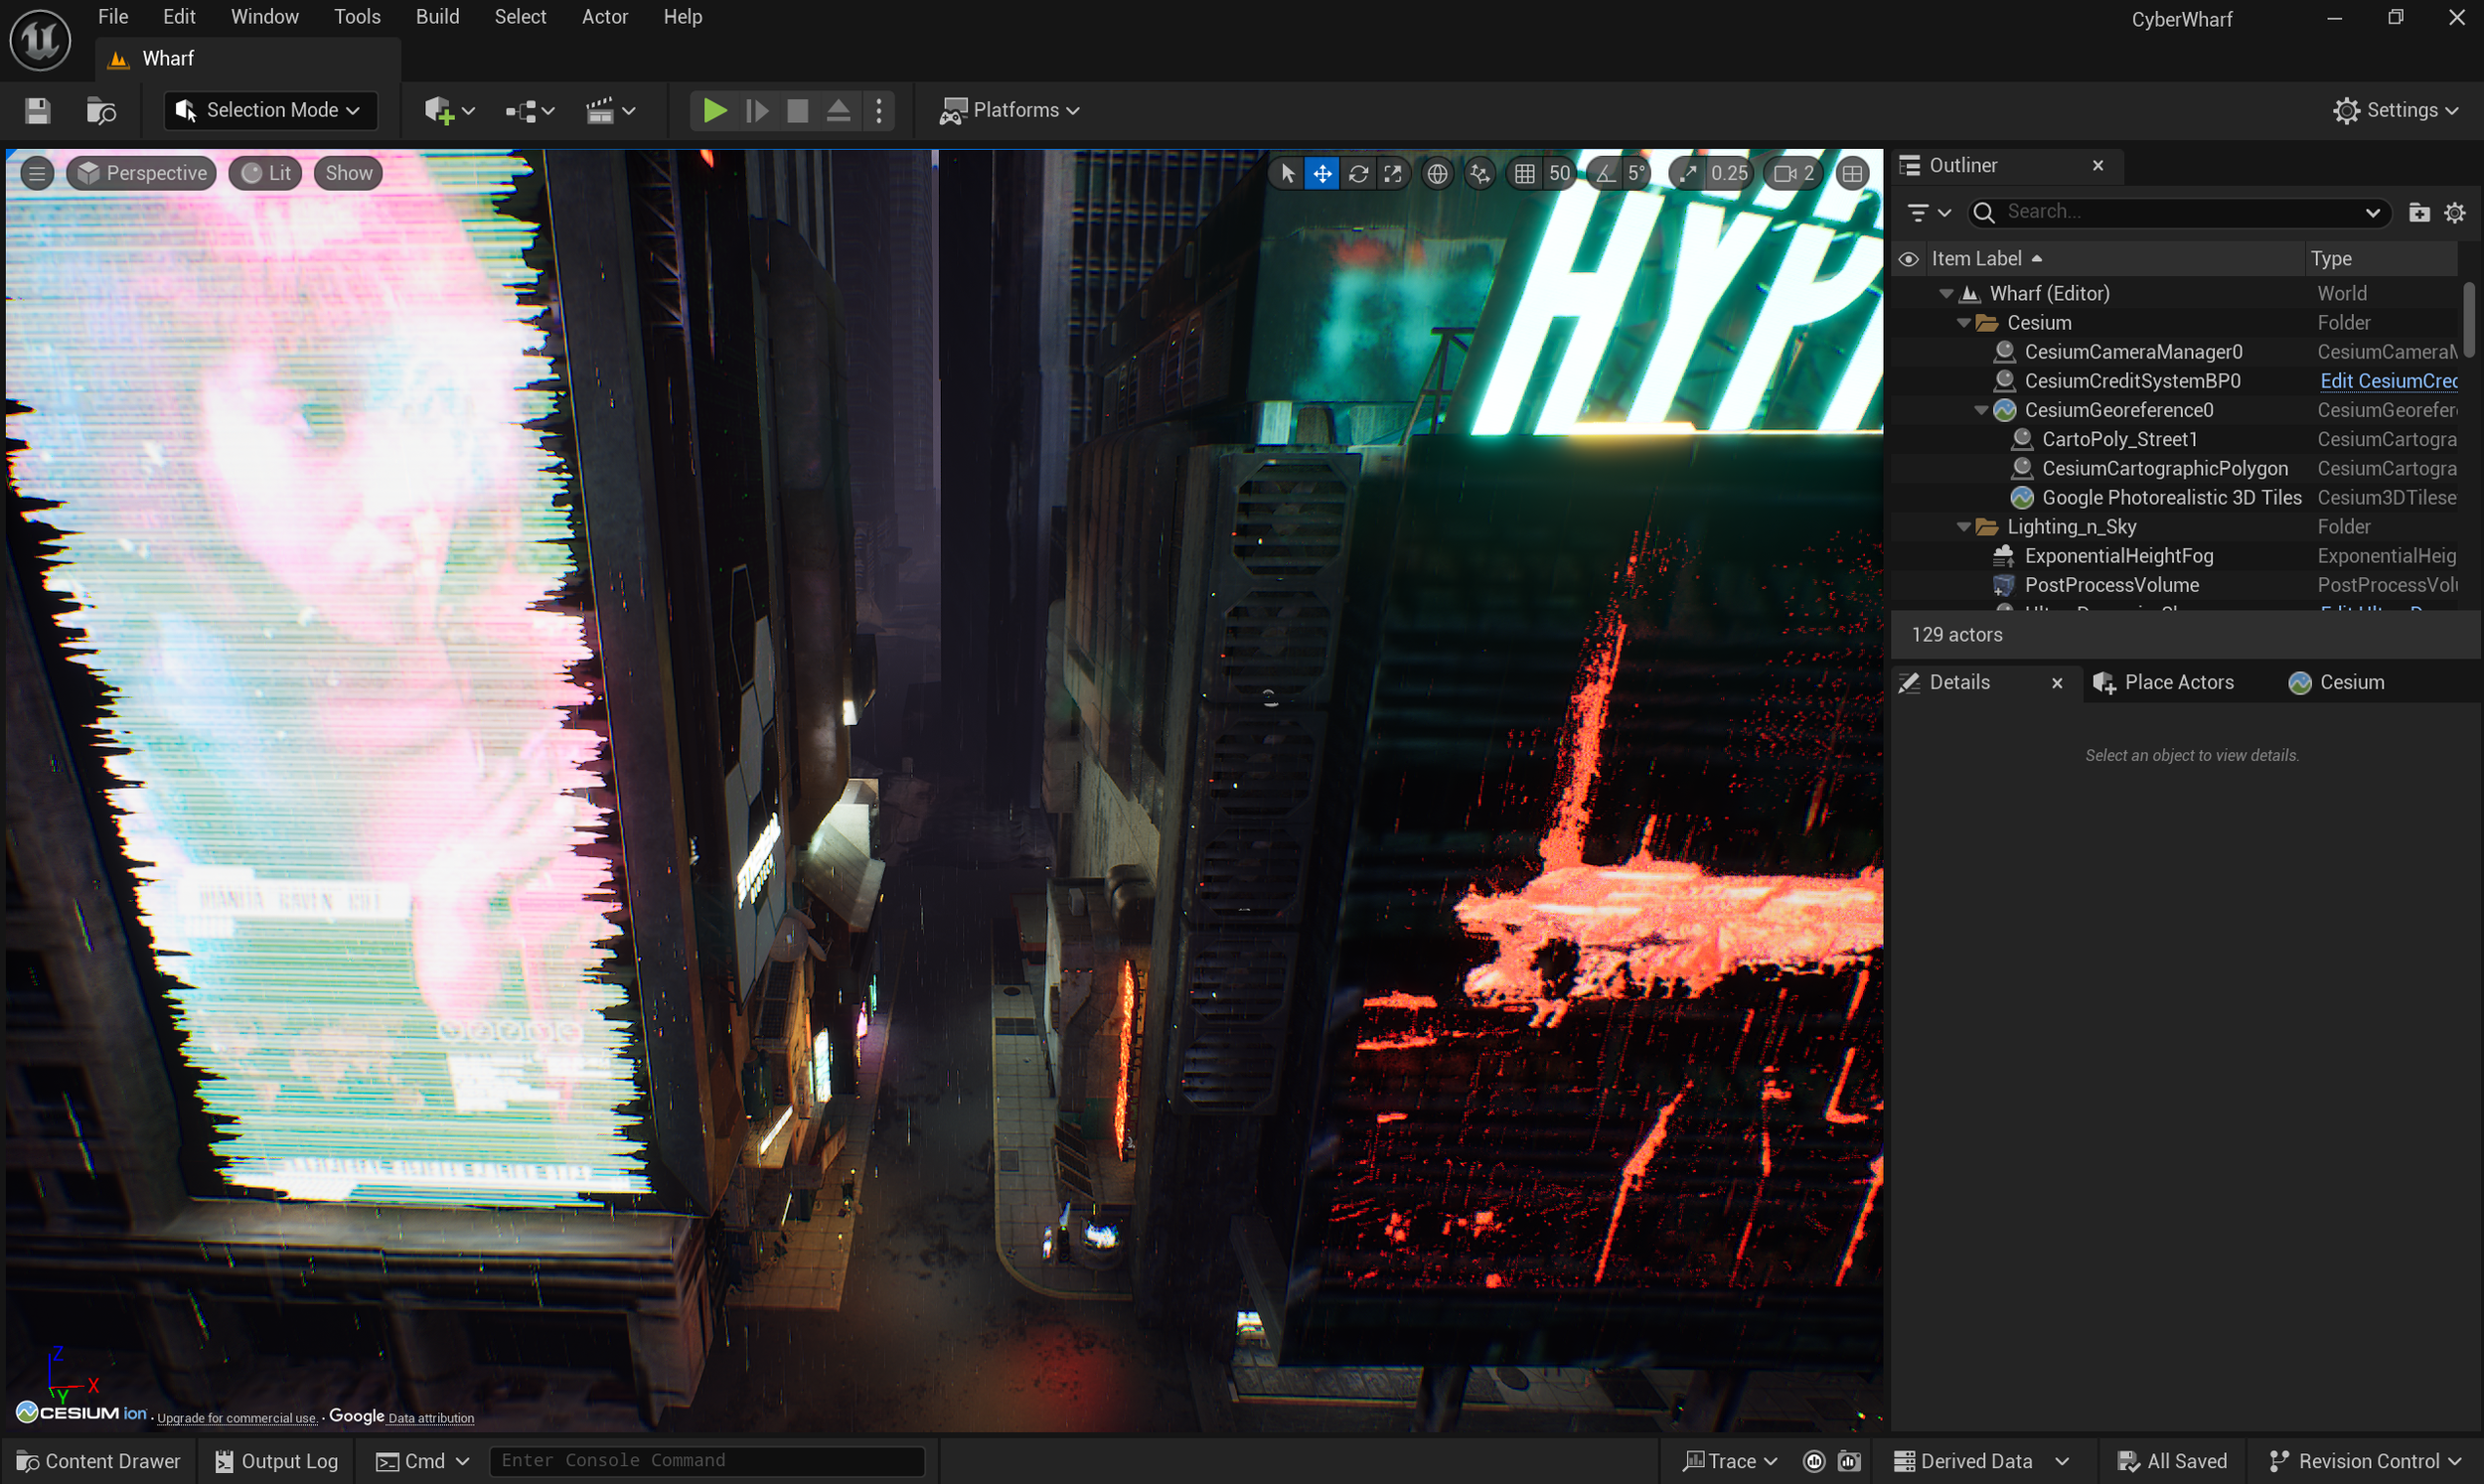Open the Outliner settings gear
2484x1484 pixels.
coord(2455,212)
